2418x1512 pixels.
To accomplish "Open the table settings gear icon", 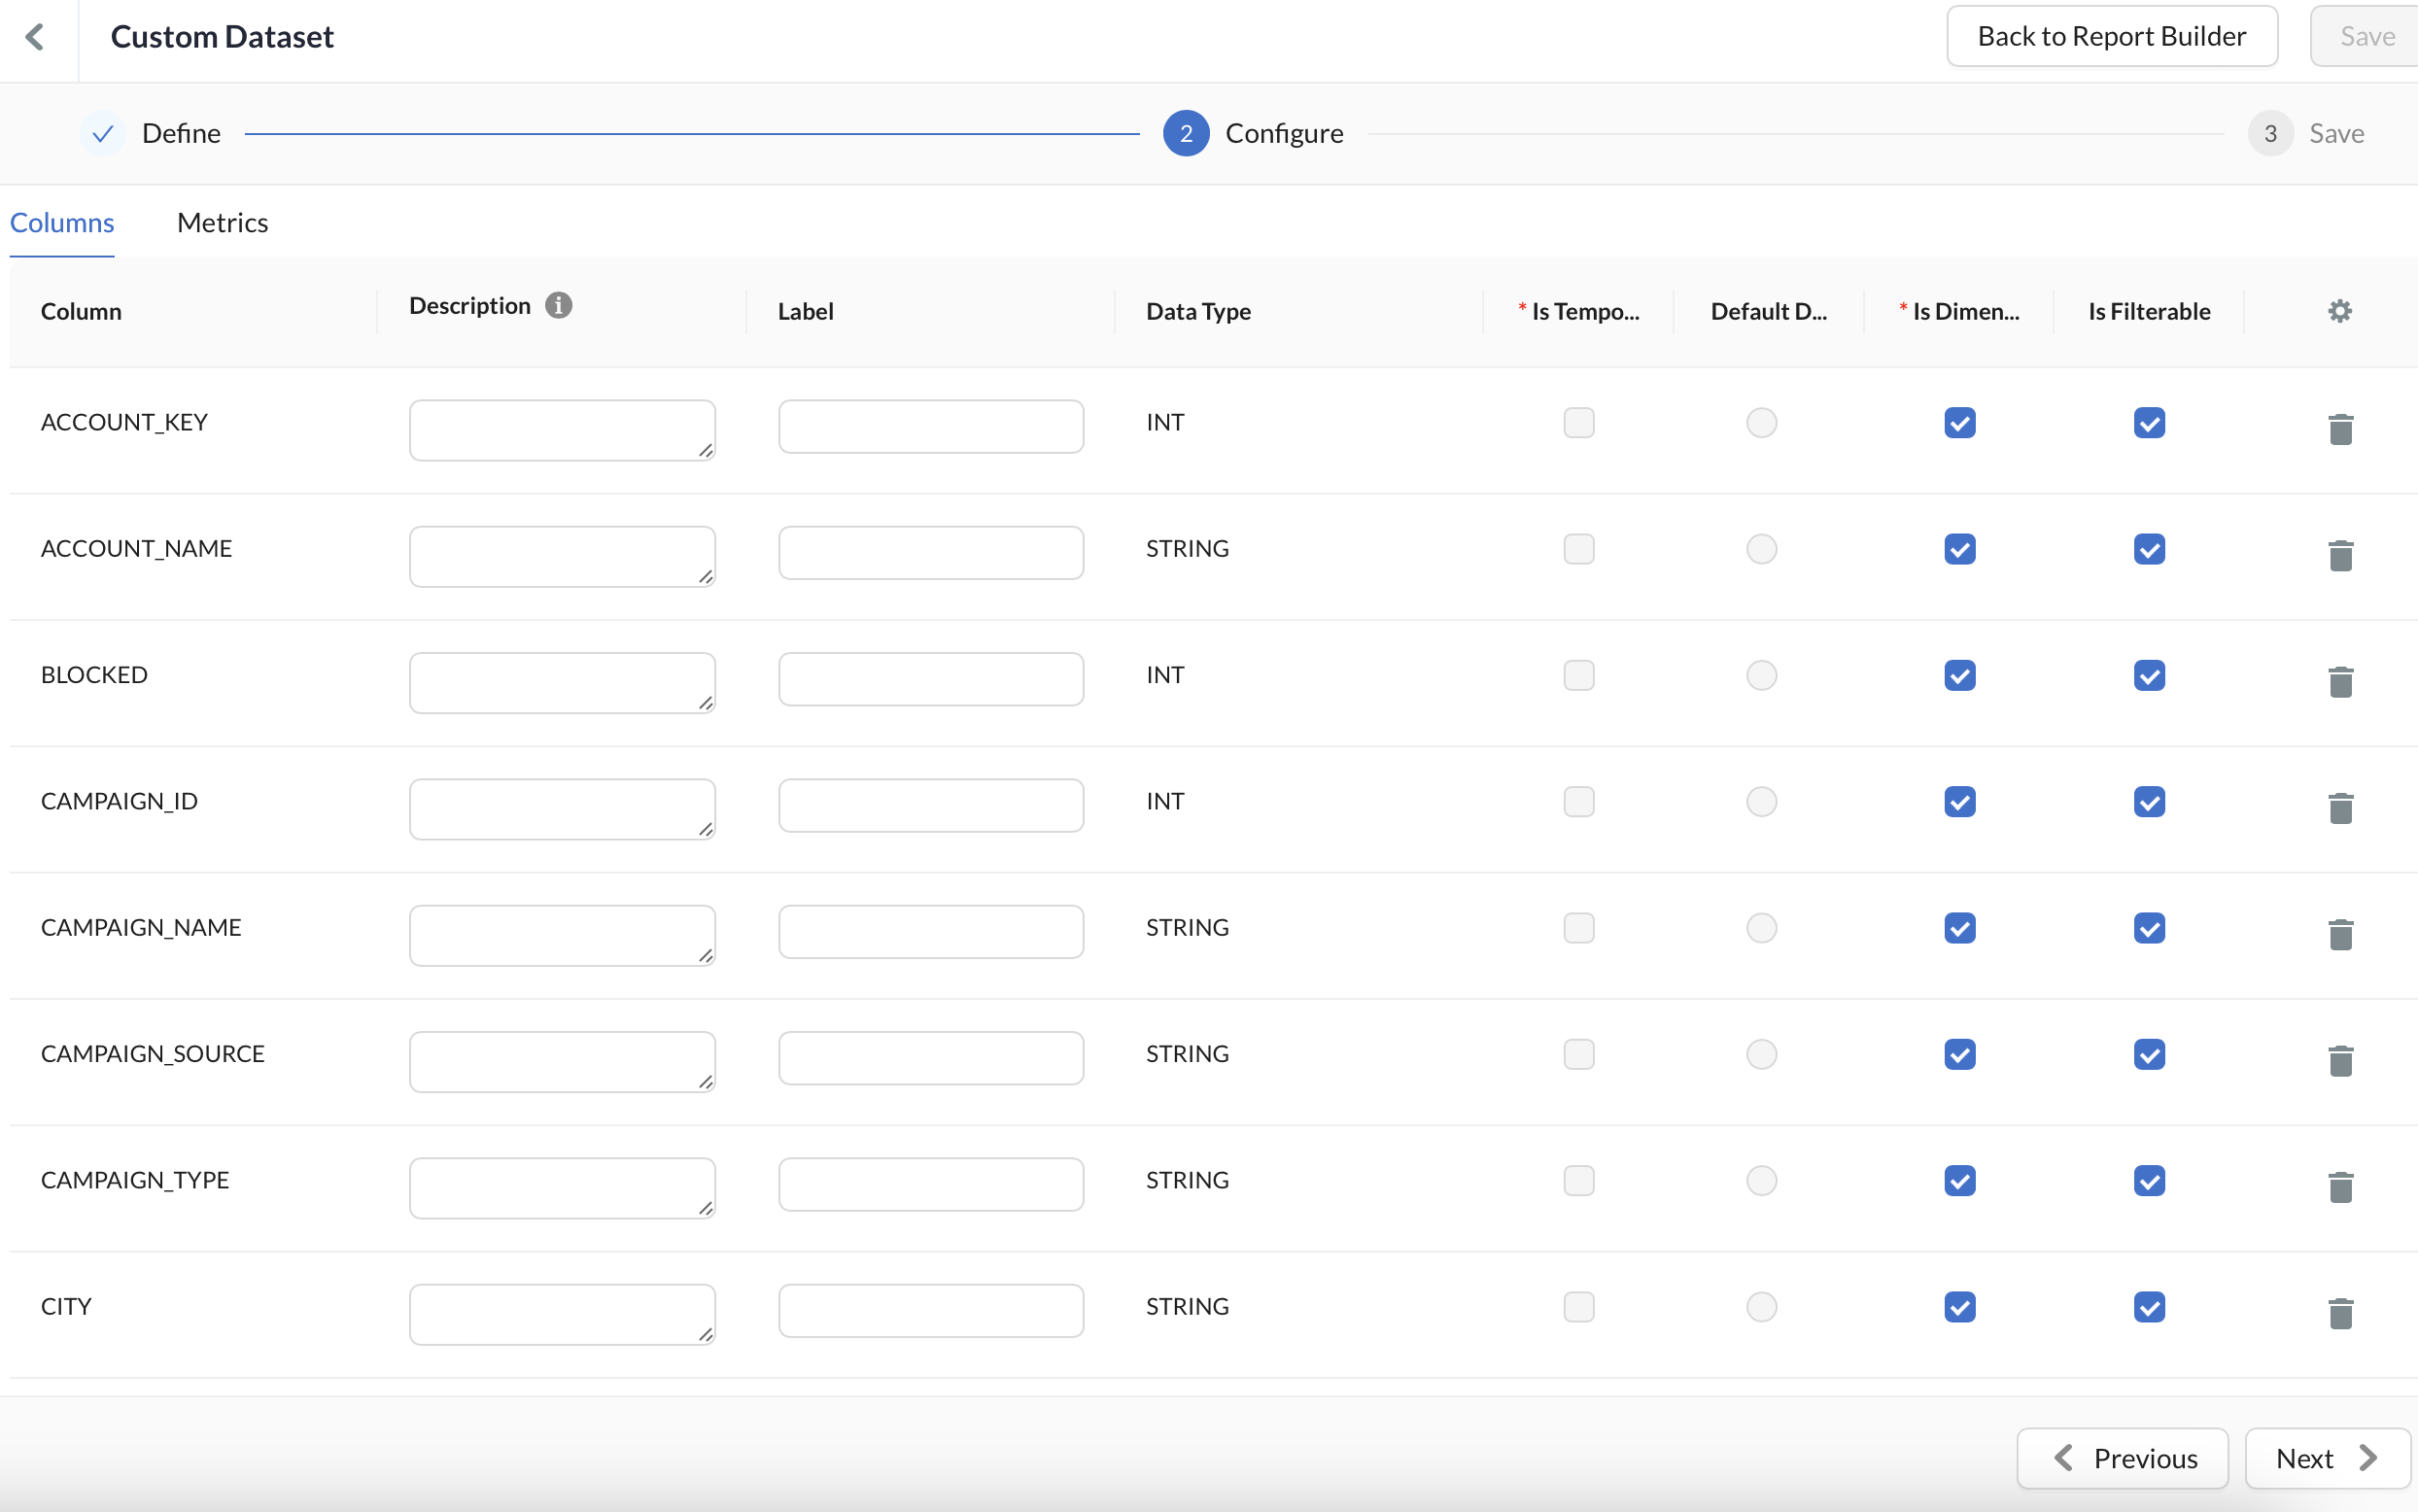I will pos(2339,311).
